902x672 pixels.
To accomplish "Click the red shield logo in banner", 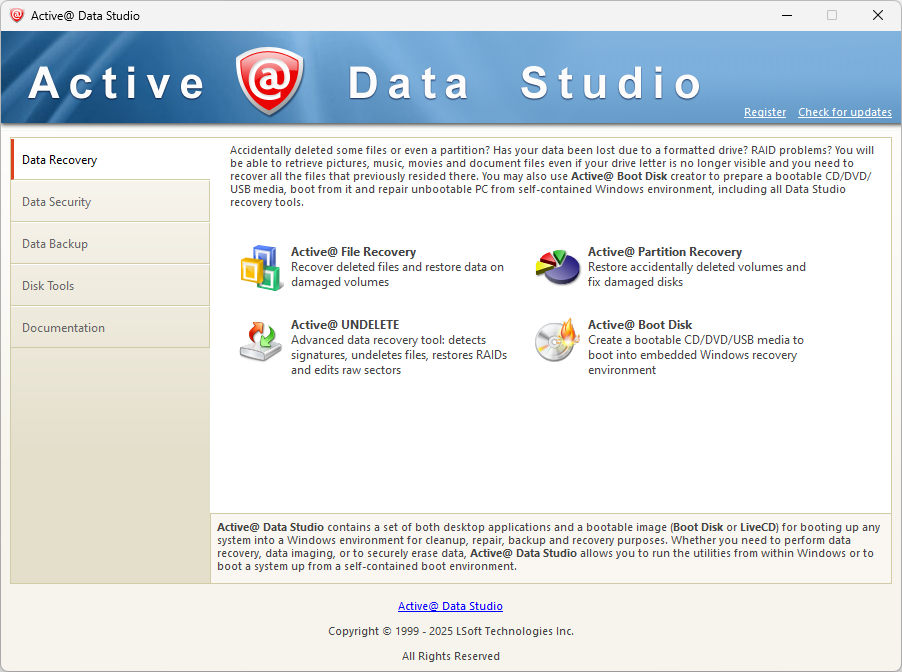I will point(269,81).
